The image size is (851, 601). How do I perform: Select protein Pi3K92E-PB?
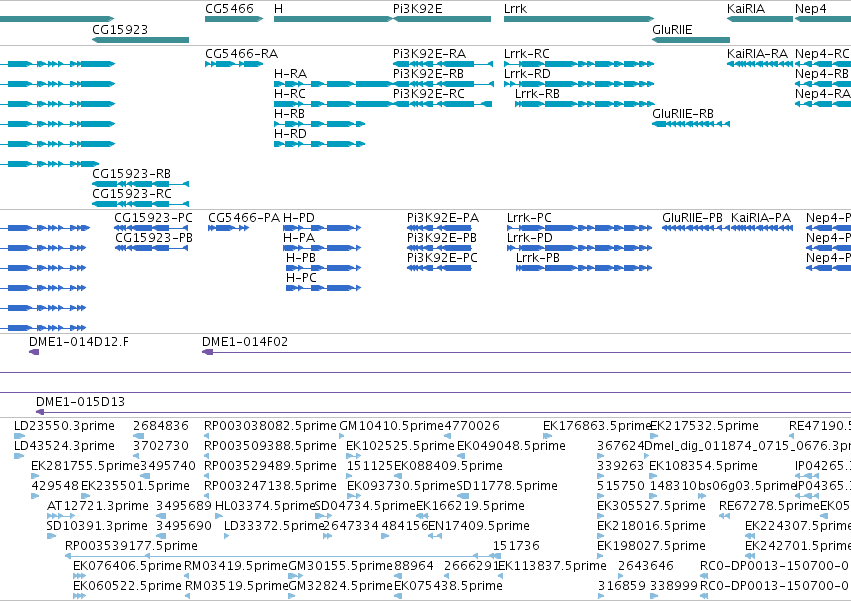439,248
